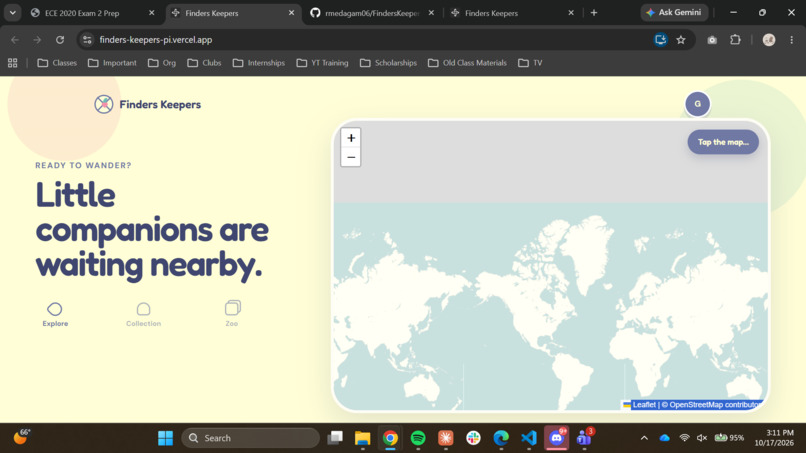Open Slack from the taskbar
Image resolution: width=806 pixels, height=453 pixels.
[x=473, y=438]
